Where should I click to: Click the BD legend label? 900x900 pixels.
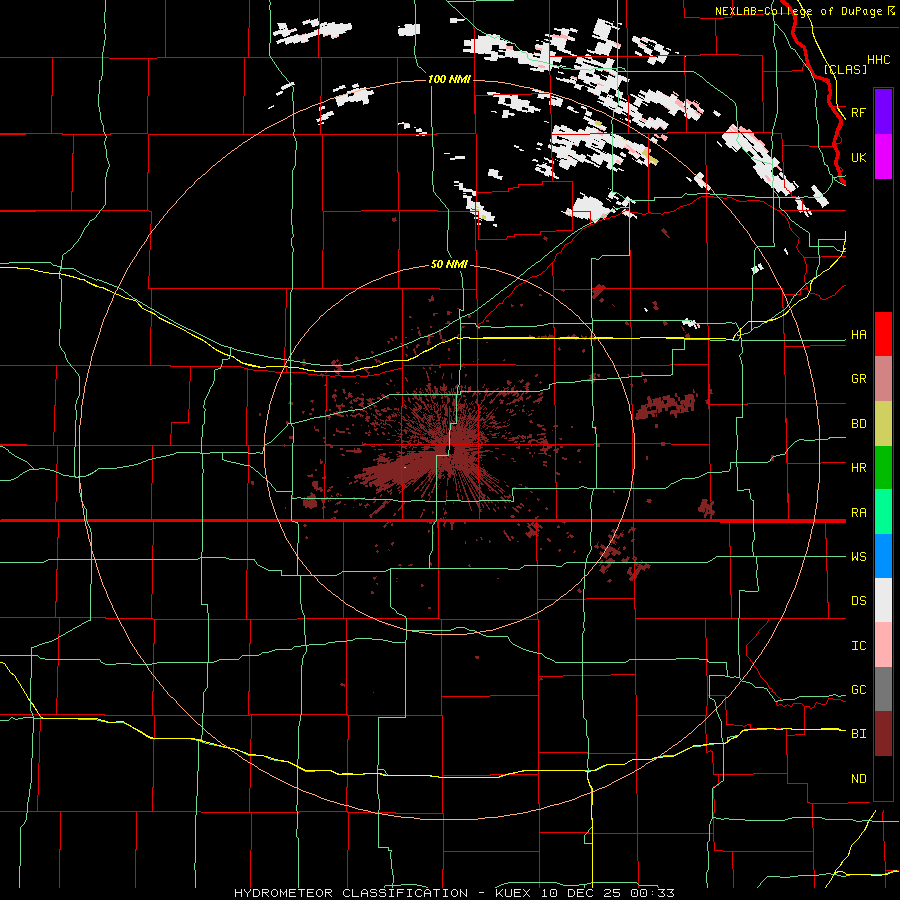point(858,424)
